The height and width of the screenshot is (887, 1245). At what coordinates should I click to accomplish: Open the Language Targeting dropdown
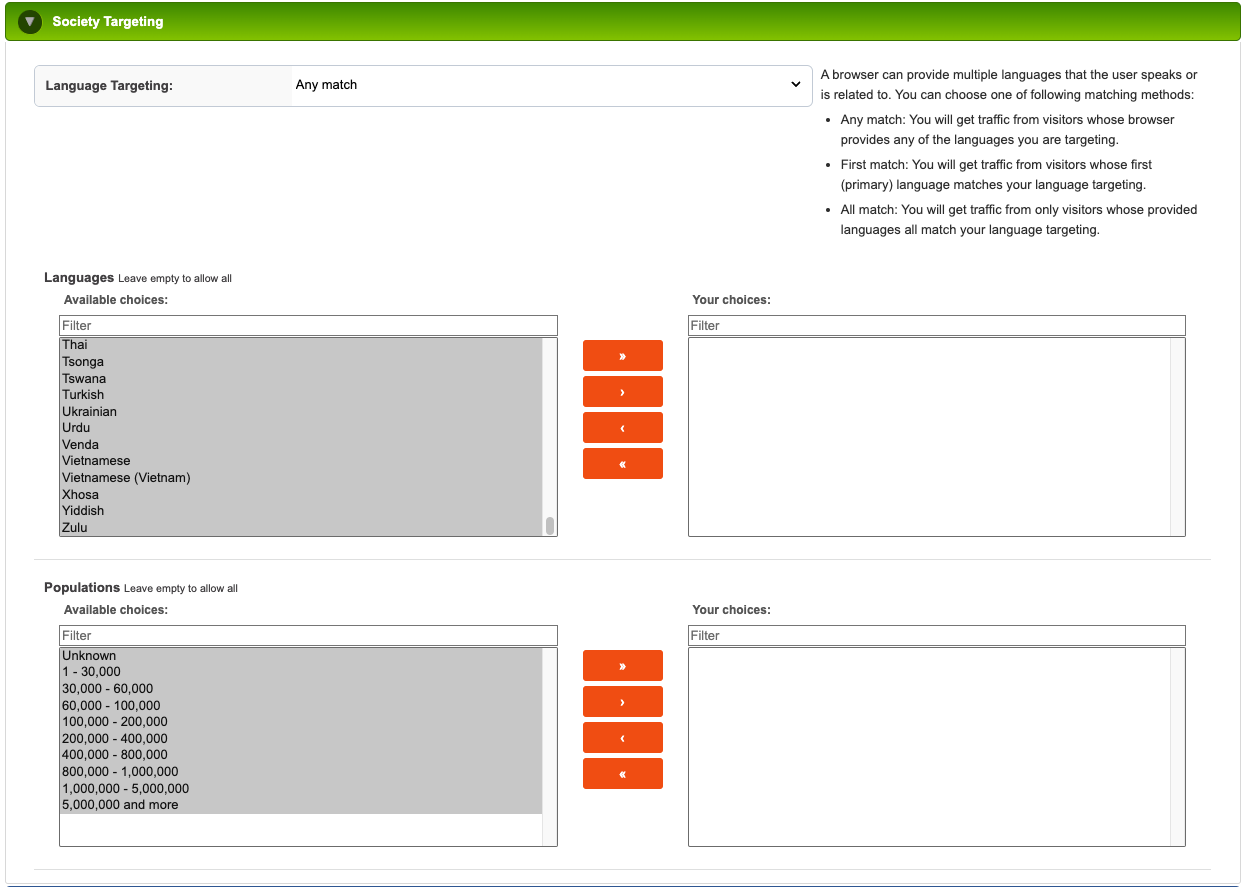(550, 85)
